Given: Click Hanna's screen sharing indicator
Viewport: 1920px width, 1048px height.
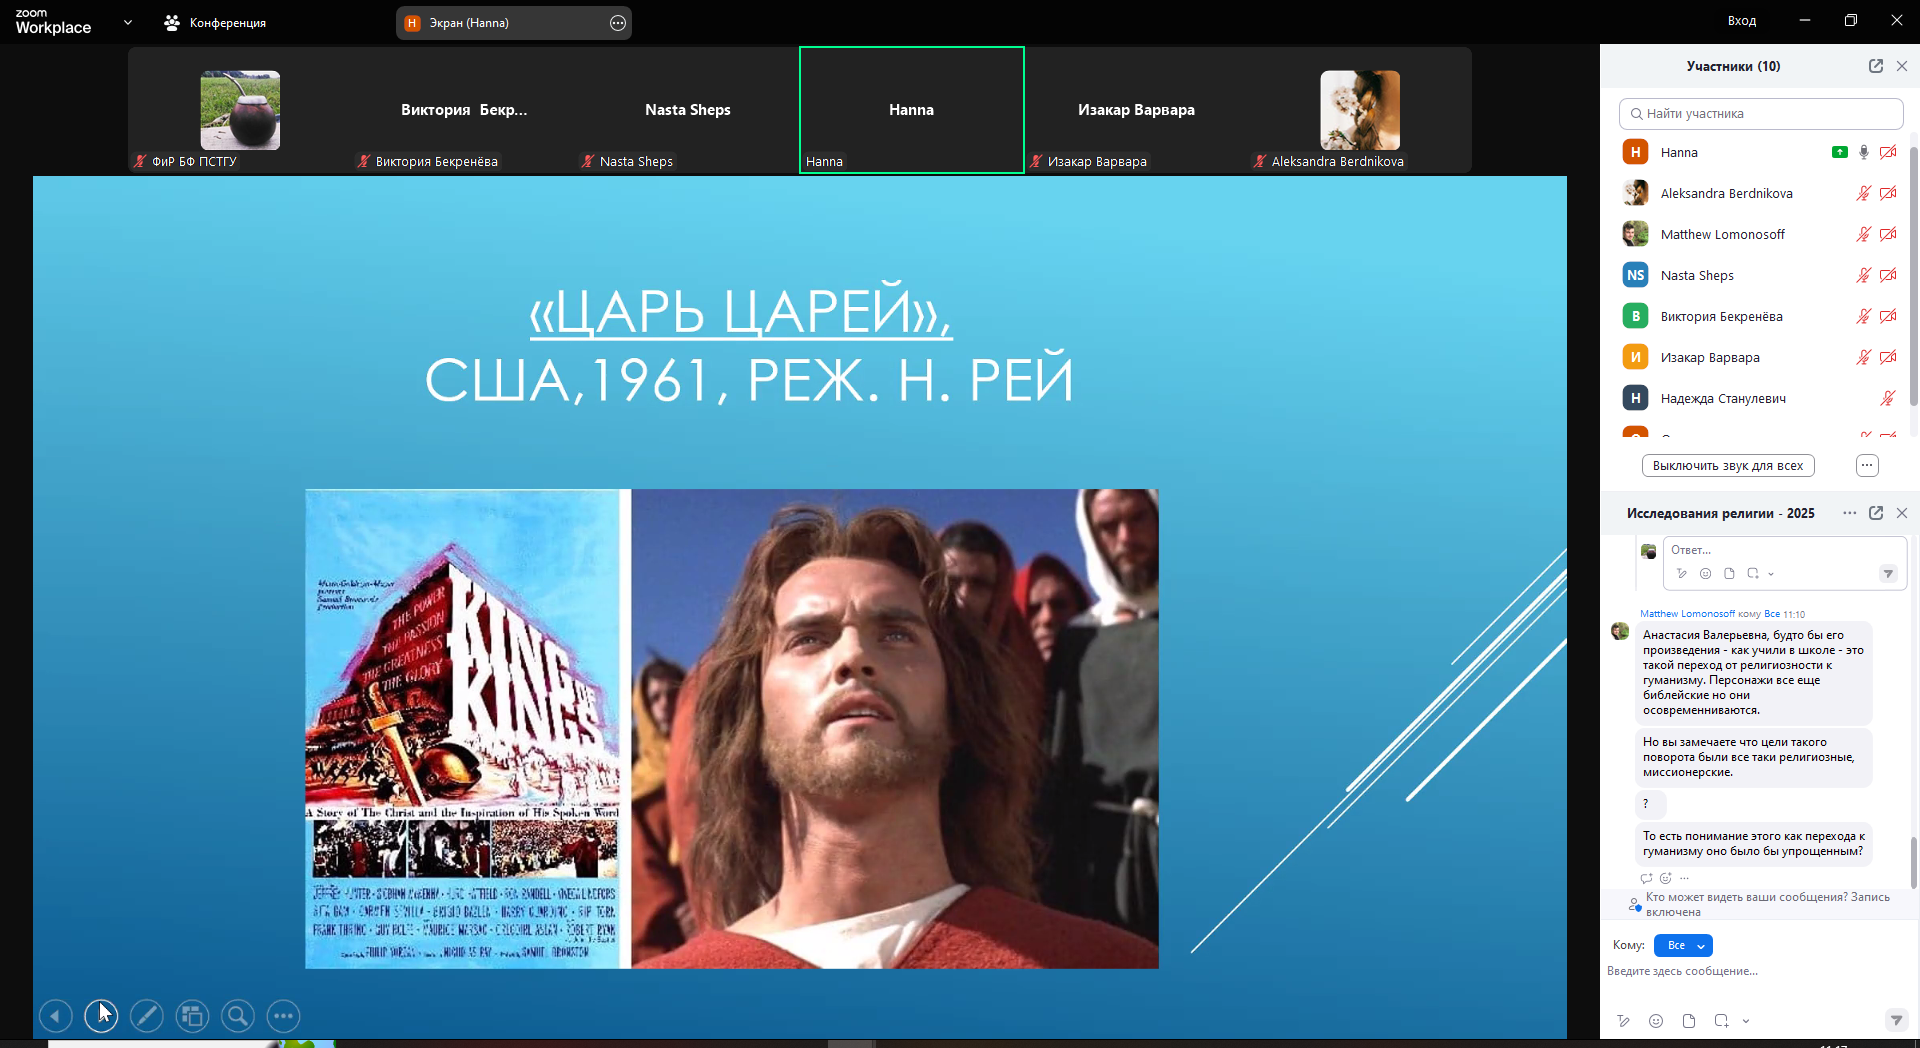Looking at the screenshot, I should click(x=1840, y=152).
